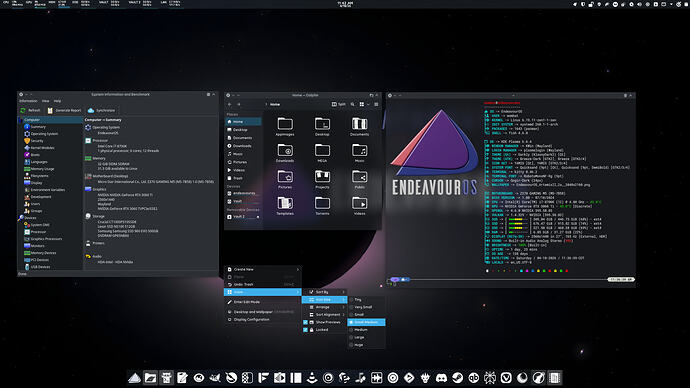
Task: Select the Very Small icon size option
Action: click(366, 307)
